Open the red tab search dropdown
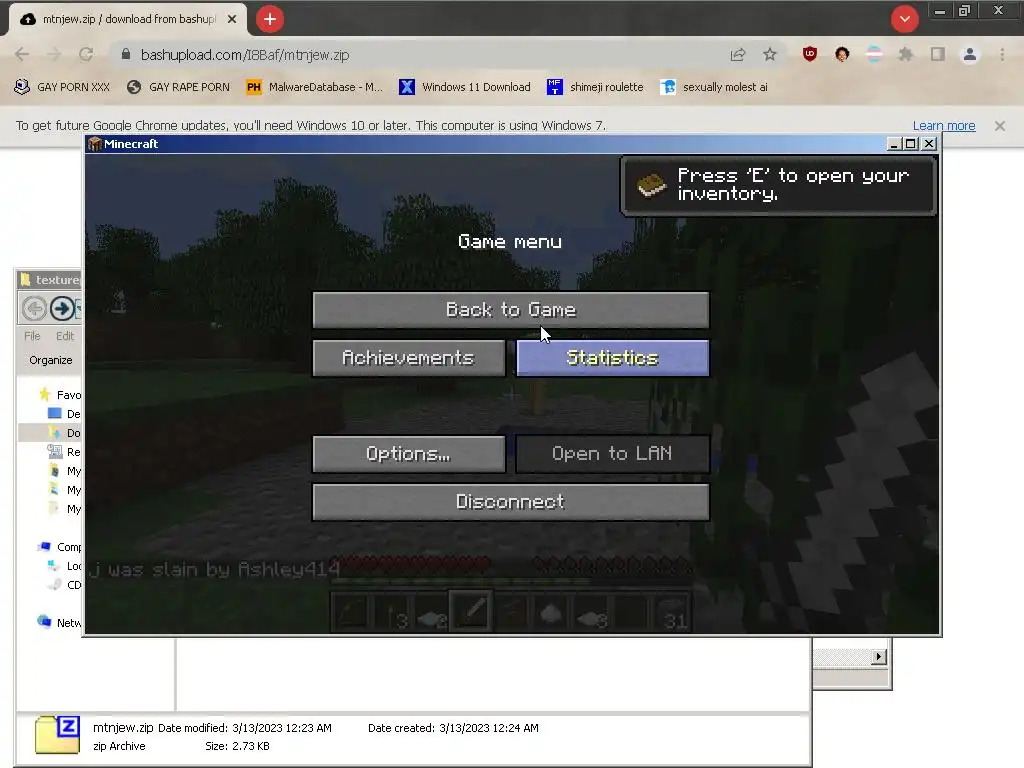This screenshot has height=768, width=1024. pyautogui.click(x=904, y=19)
